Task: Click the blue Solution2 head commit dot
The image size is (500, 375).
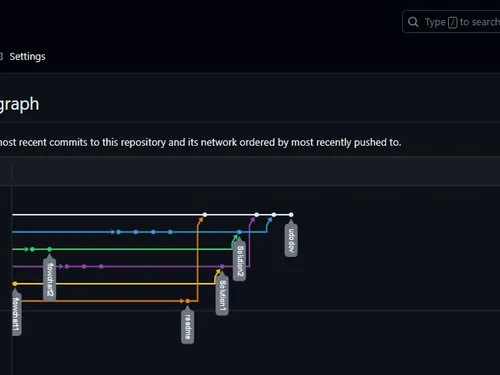Action: click(x=239, y=232)
